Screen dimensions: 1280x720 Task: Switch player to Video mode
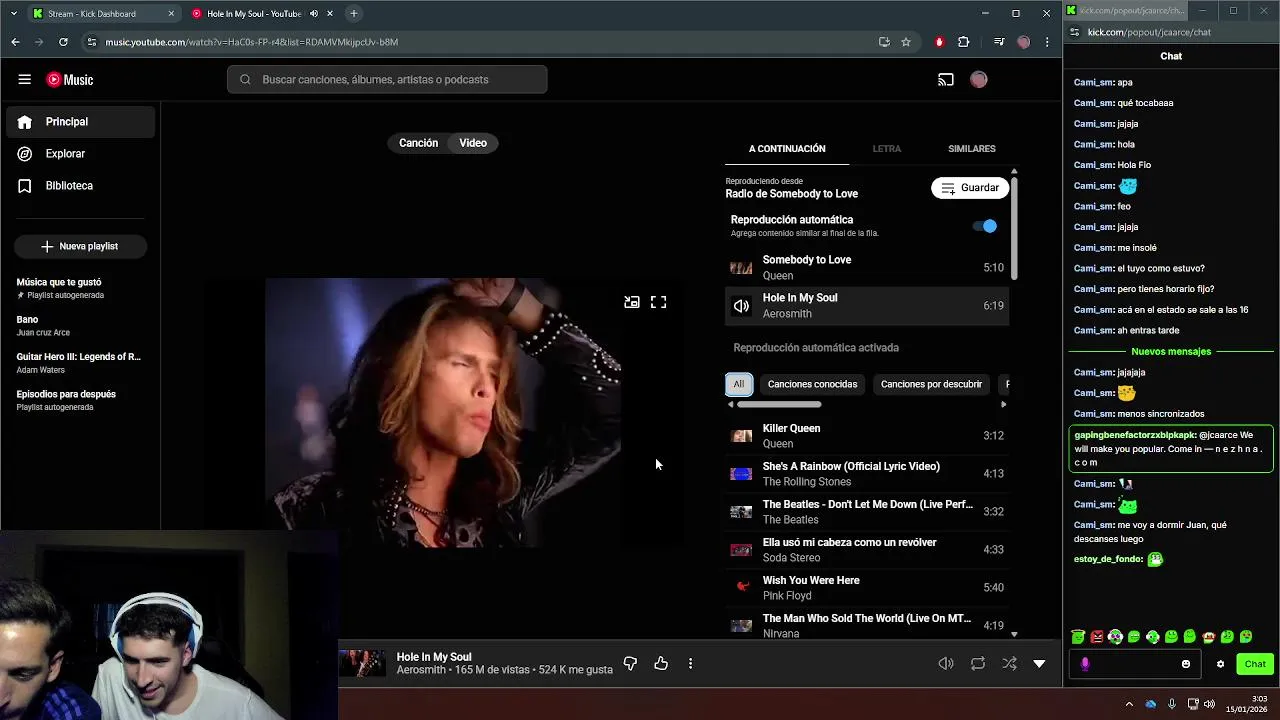tap(473, 143)
